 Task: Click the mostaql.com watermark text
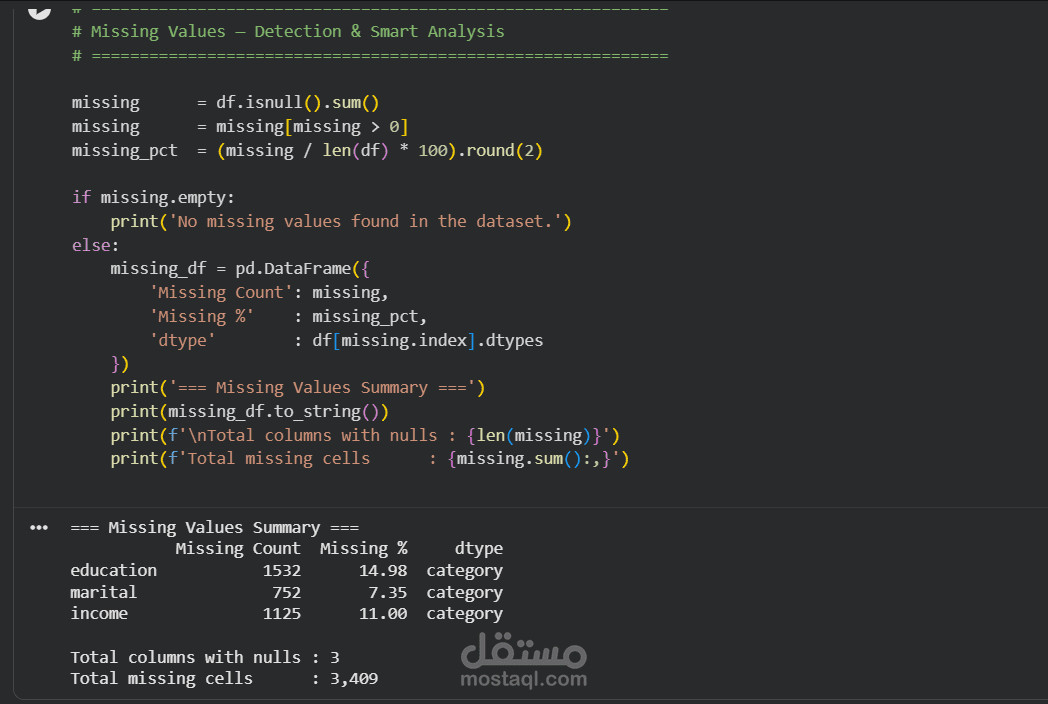523,679
